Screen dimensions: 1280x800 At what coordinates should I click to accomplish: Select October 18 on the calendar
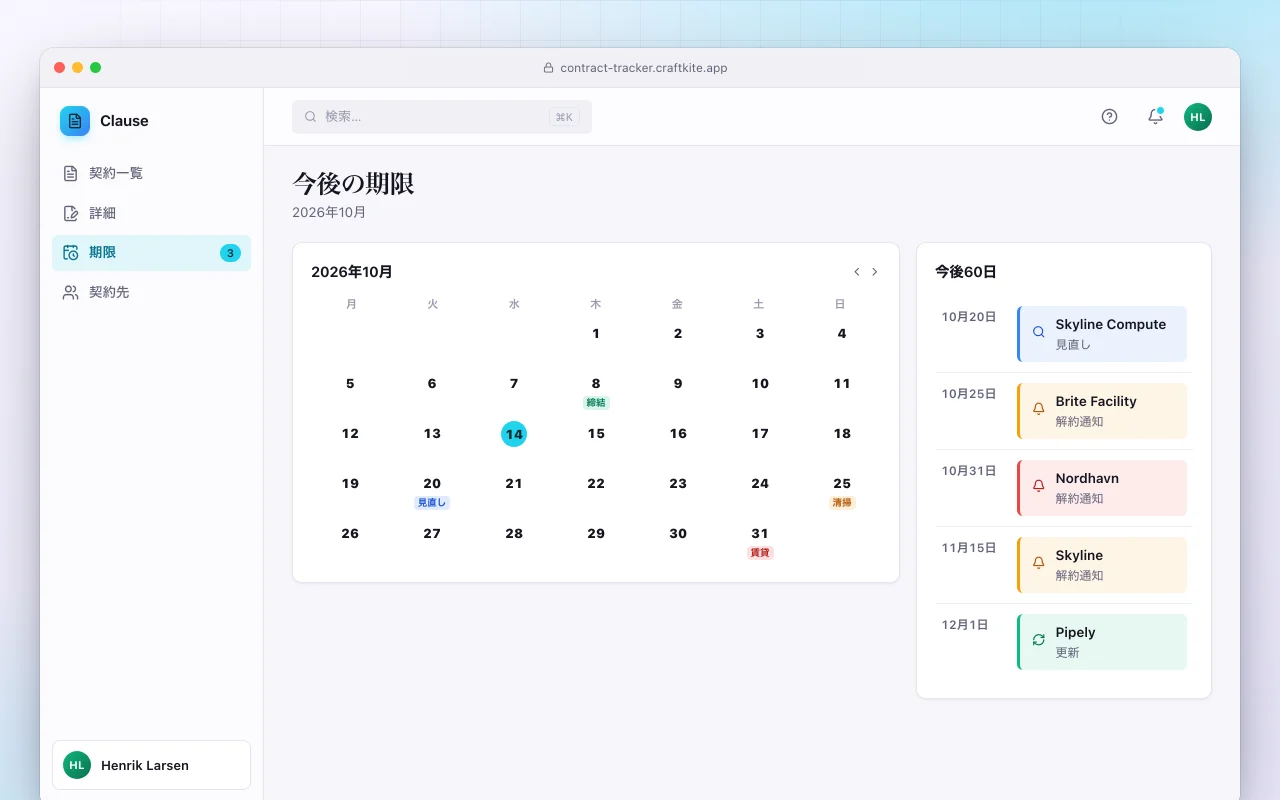842,434
